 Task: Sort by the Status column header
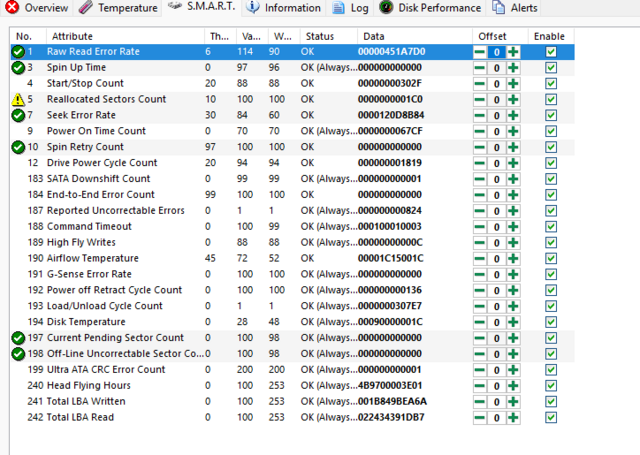pos(329,36)
